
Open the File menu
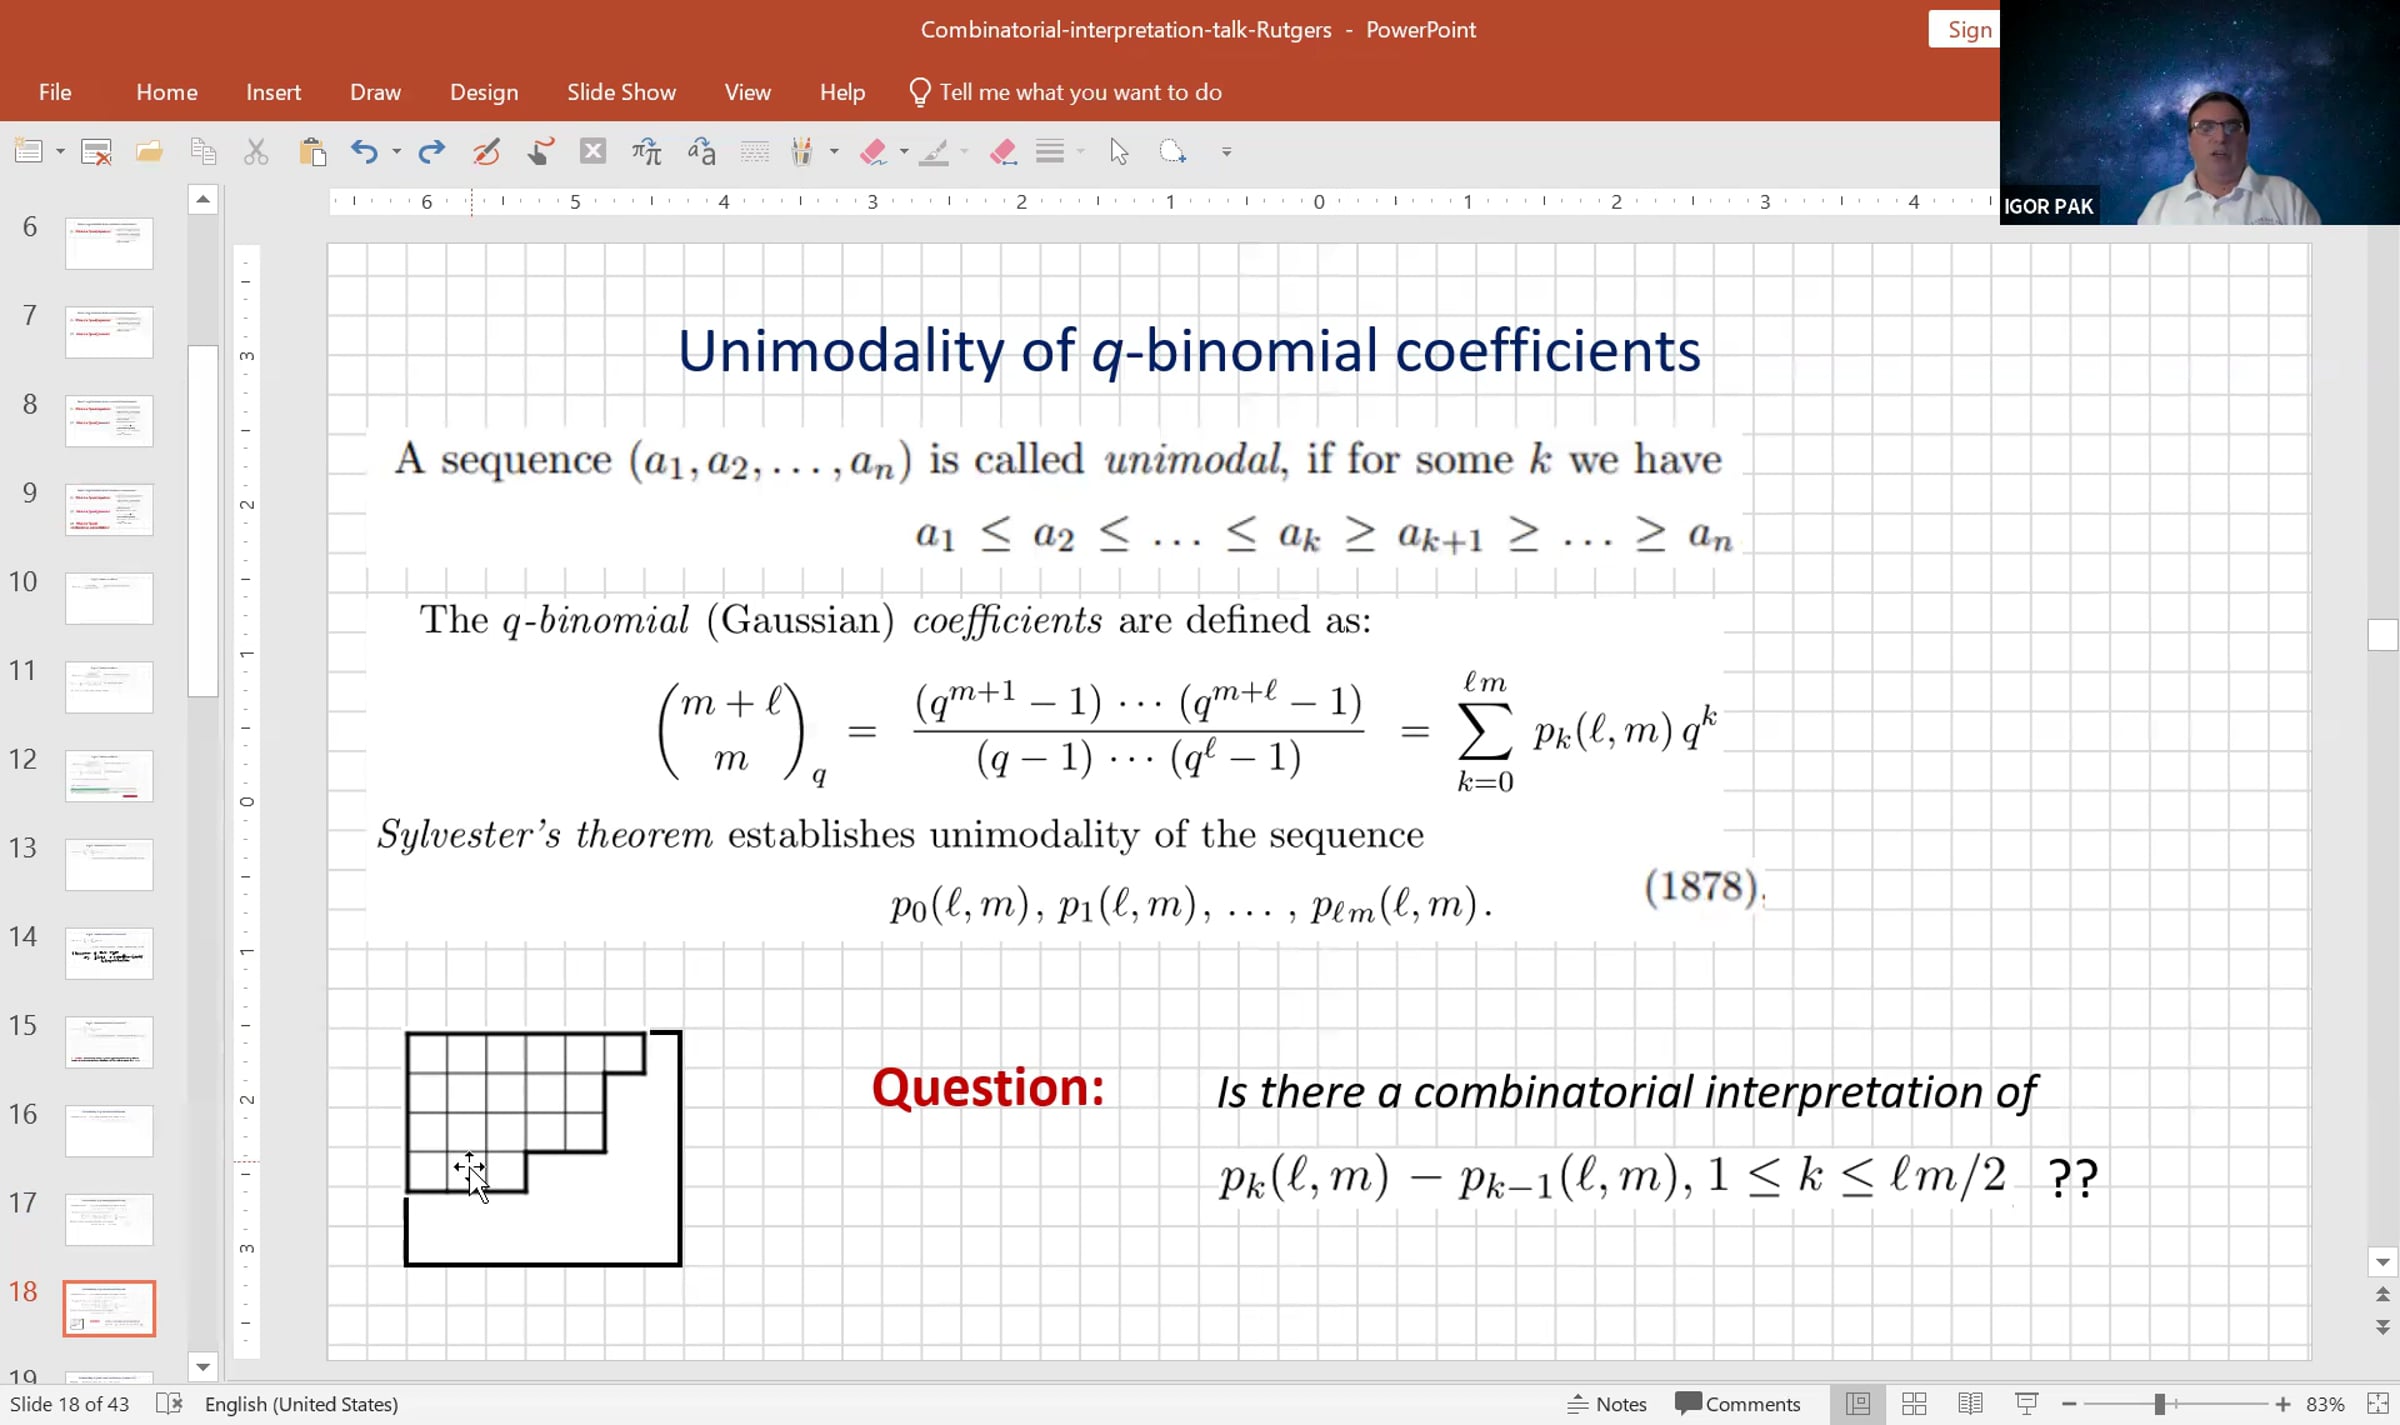[55, 92]
